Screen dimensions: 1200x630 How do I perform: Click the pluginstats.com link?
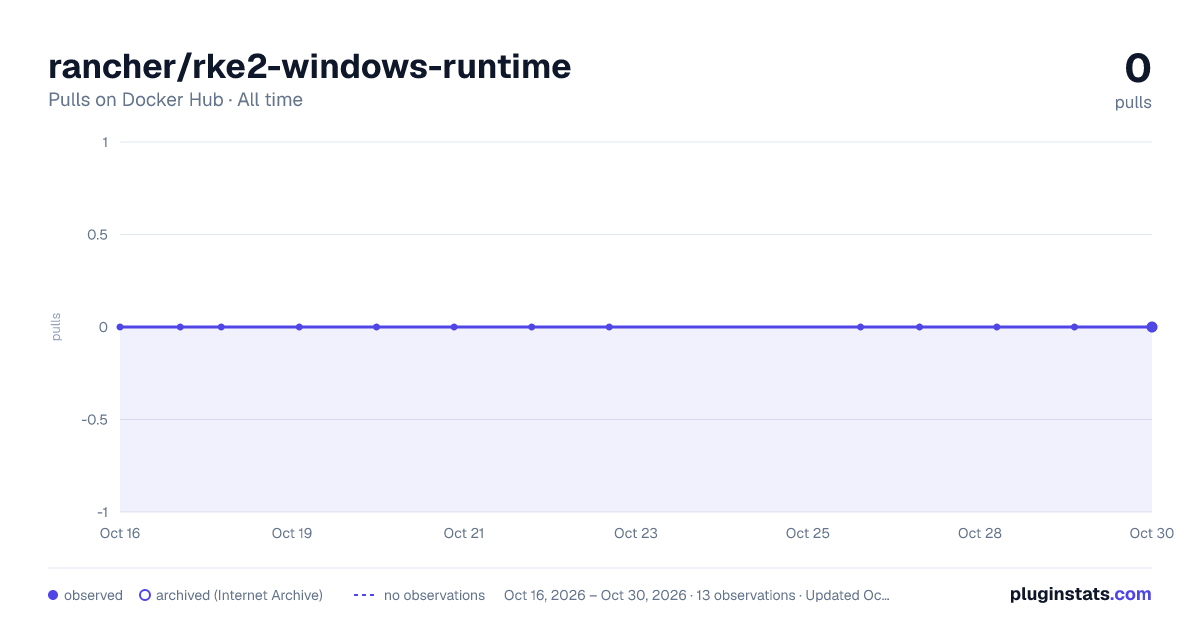tap(1080, 594)
